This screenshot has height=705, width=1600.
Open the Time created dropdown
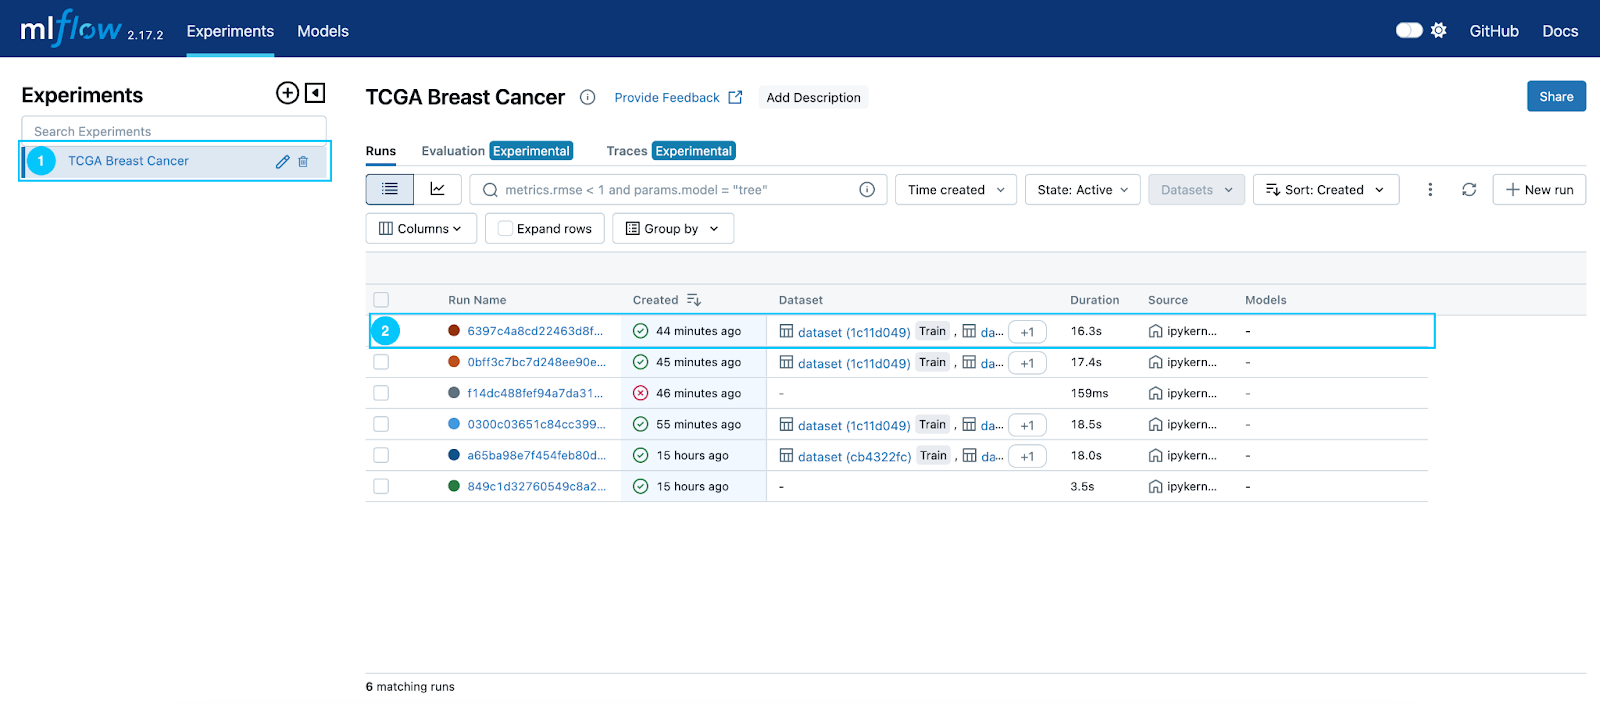955,190
